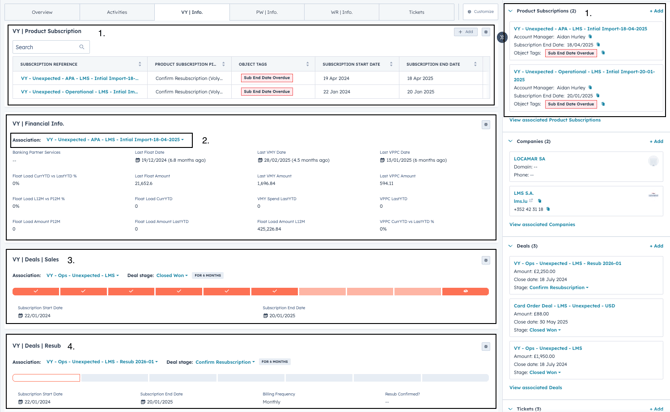The image size is (670, 412).
Task: Open Deals Resub association dropdown
Action: 102,362
